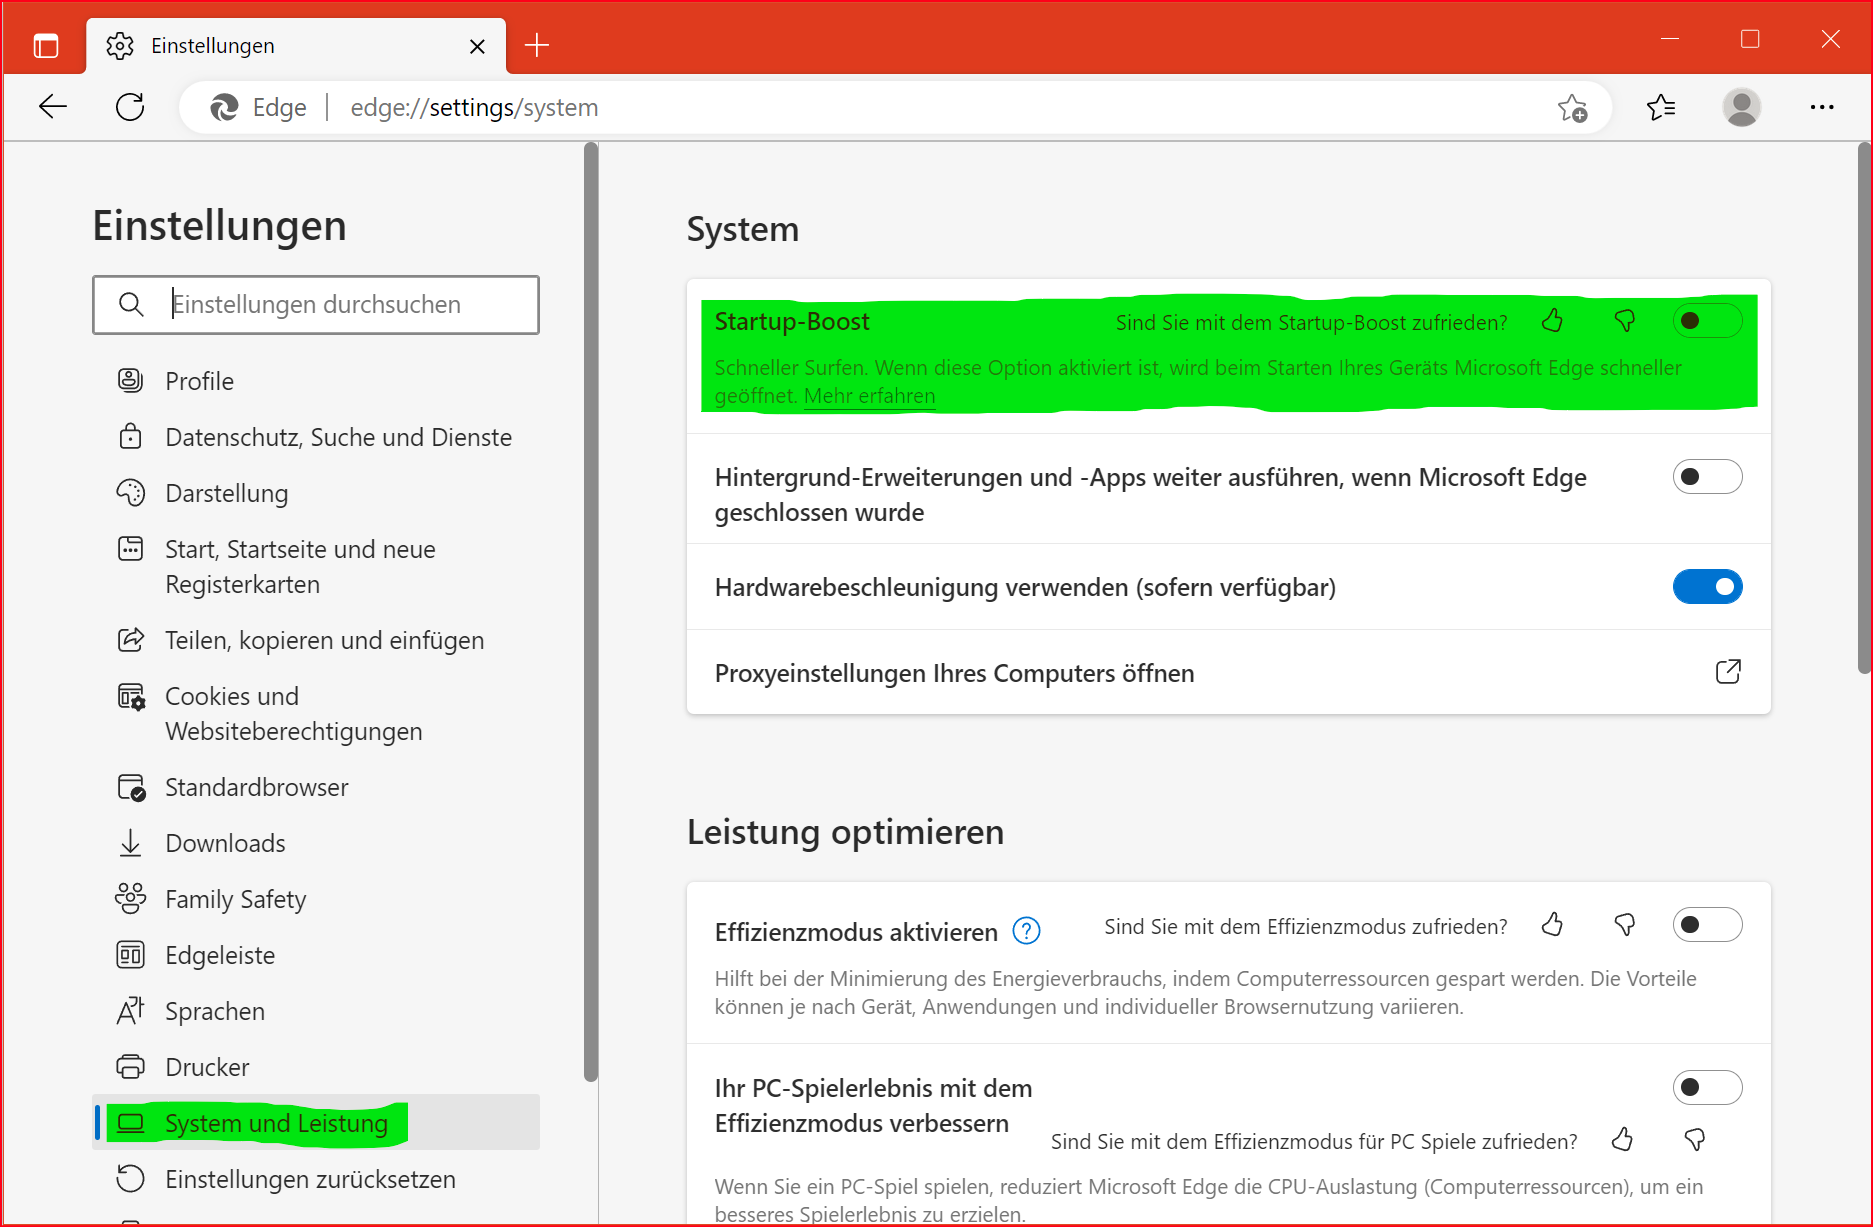Click the Einstellungen sidebar heading

point(219,226)
